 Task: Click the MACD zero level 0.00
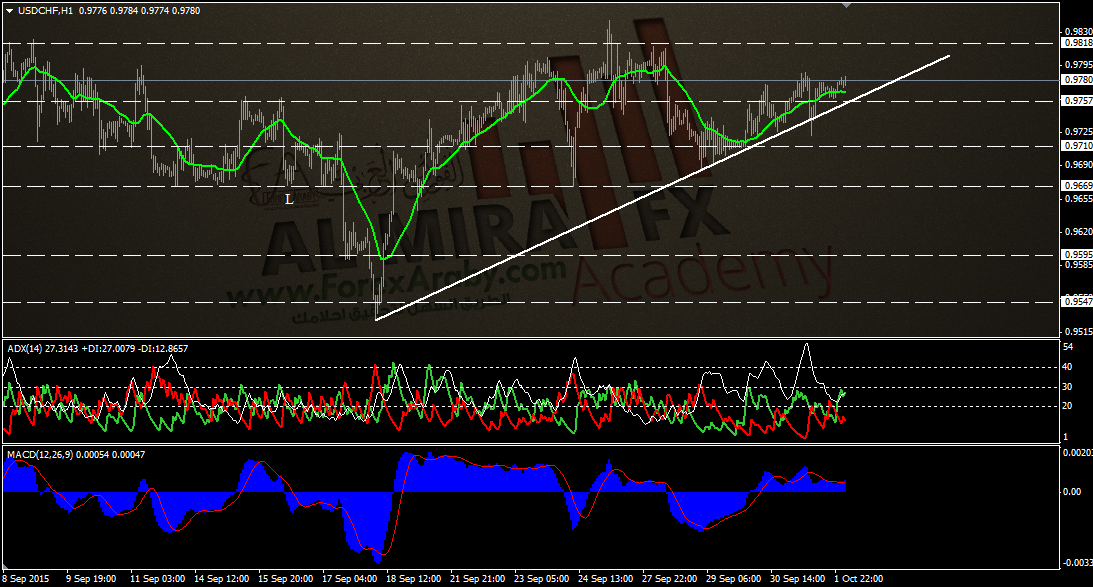click(x=1072, y=492)
